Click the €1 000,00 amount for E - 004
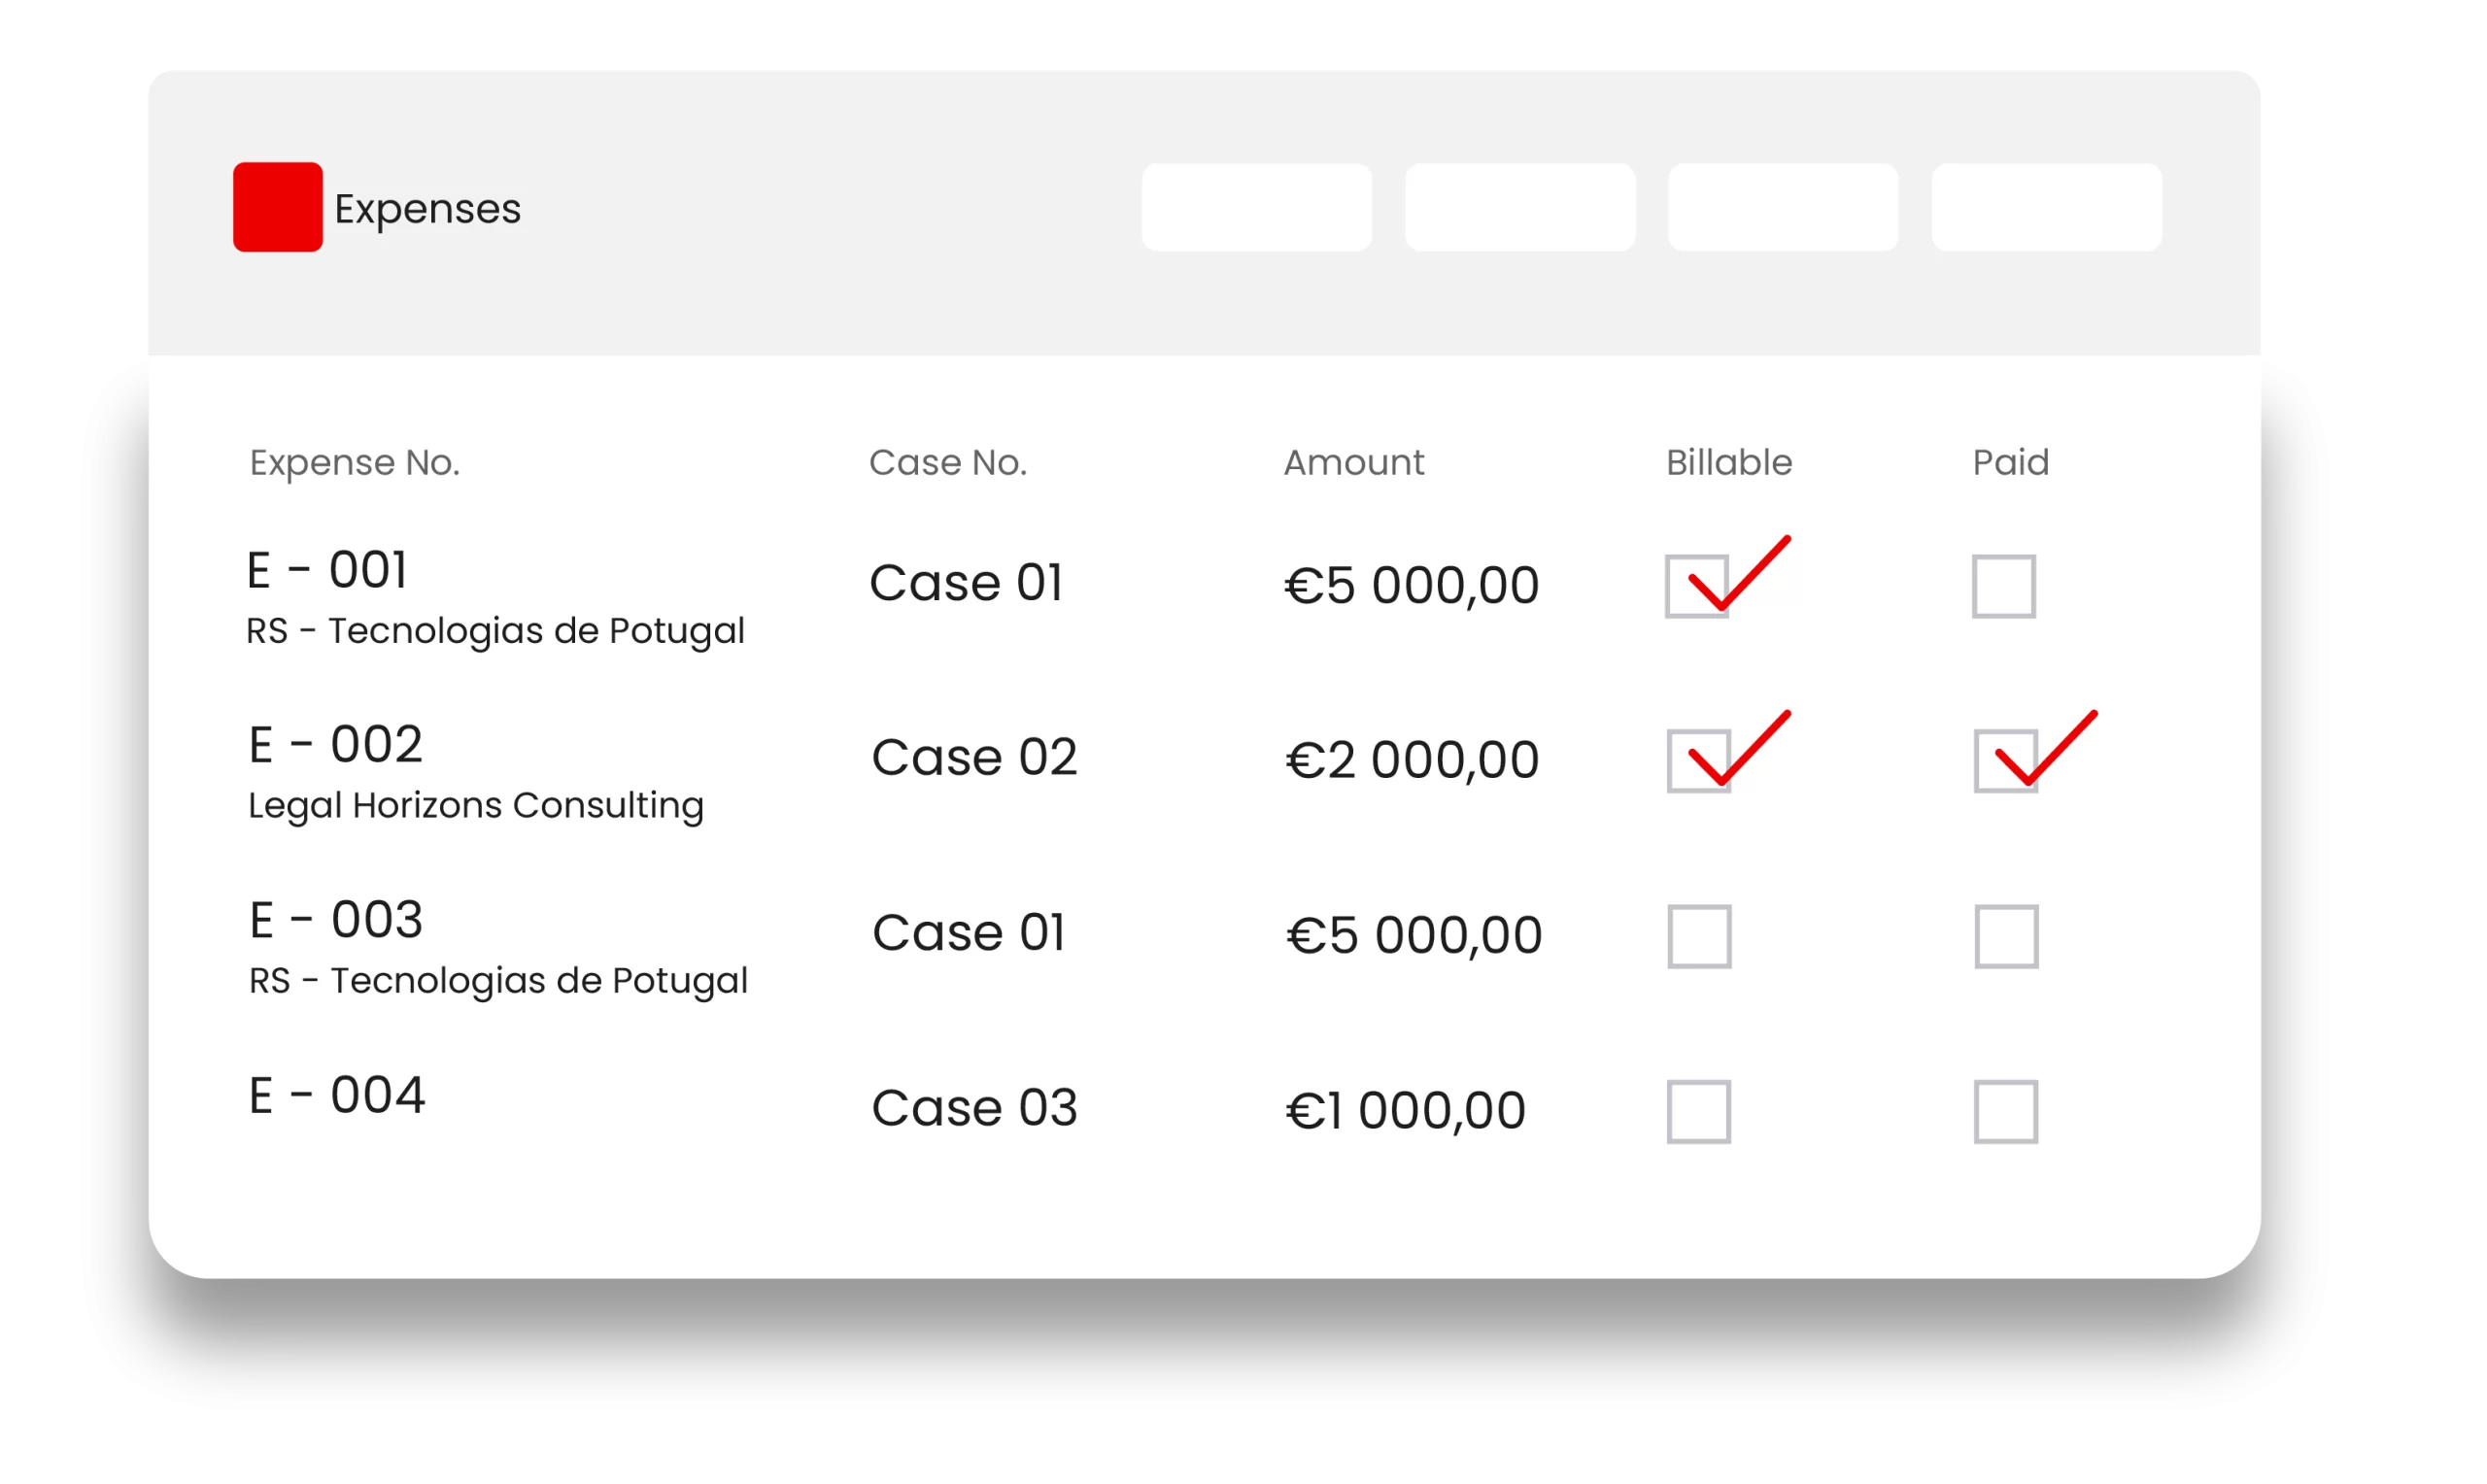The width and height of the screenshot is (2487, 1484). (1405, 1110)
